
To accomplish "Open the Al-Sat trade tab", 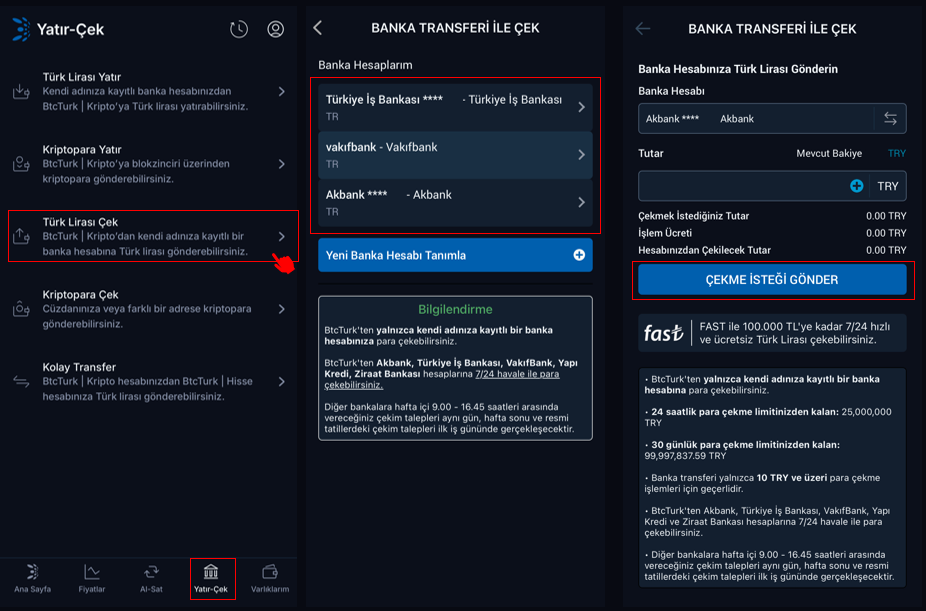I will click(x=151, y=579).
